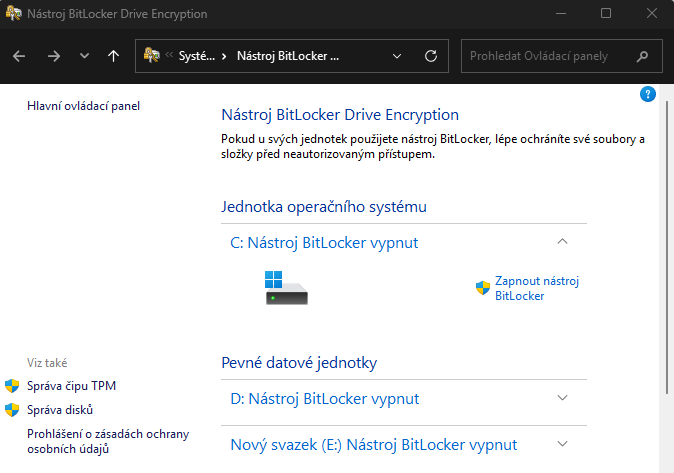Select the 'Nástroj BitLocker ...' breadcrumb
Image resolution: width=674 pixels, height=473 pixels.
[x=288, y=56]
